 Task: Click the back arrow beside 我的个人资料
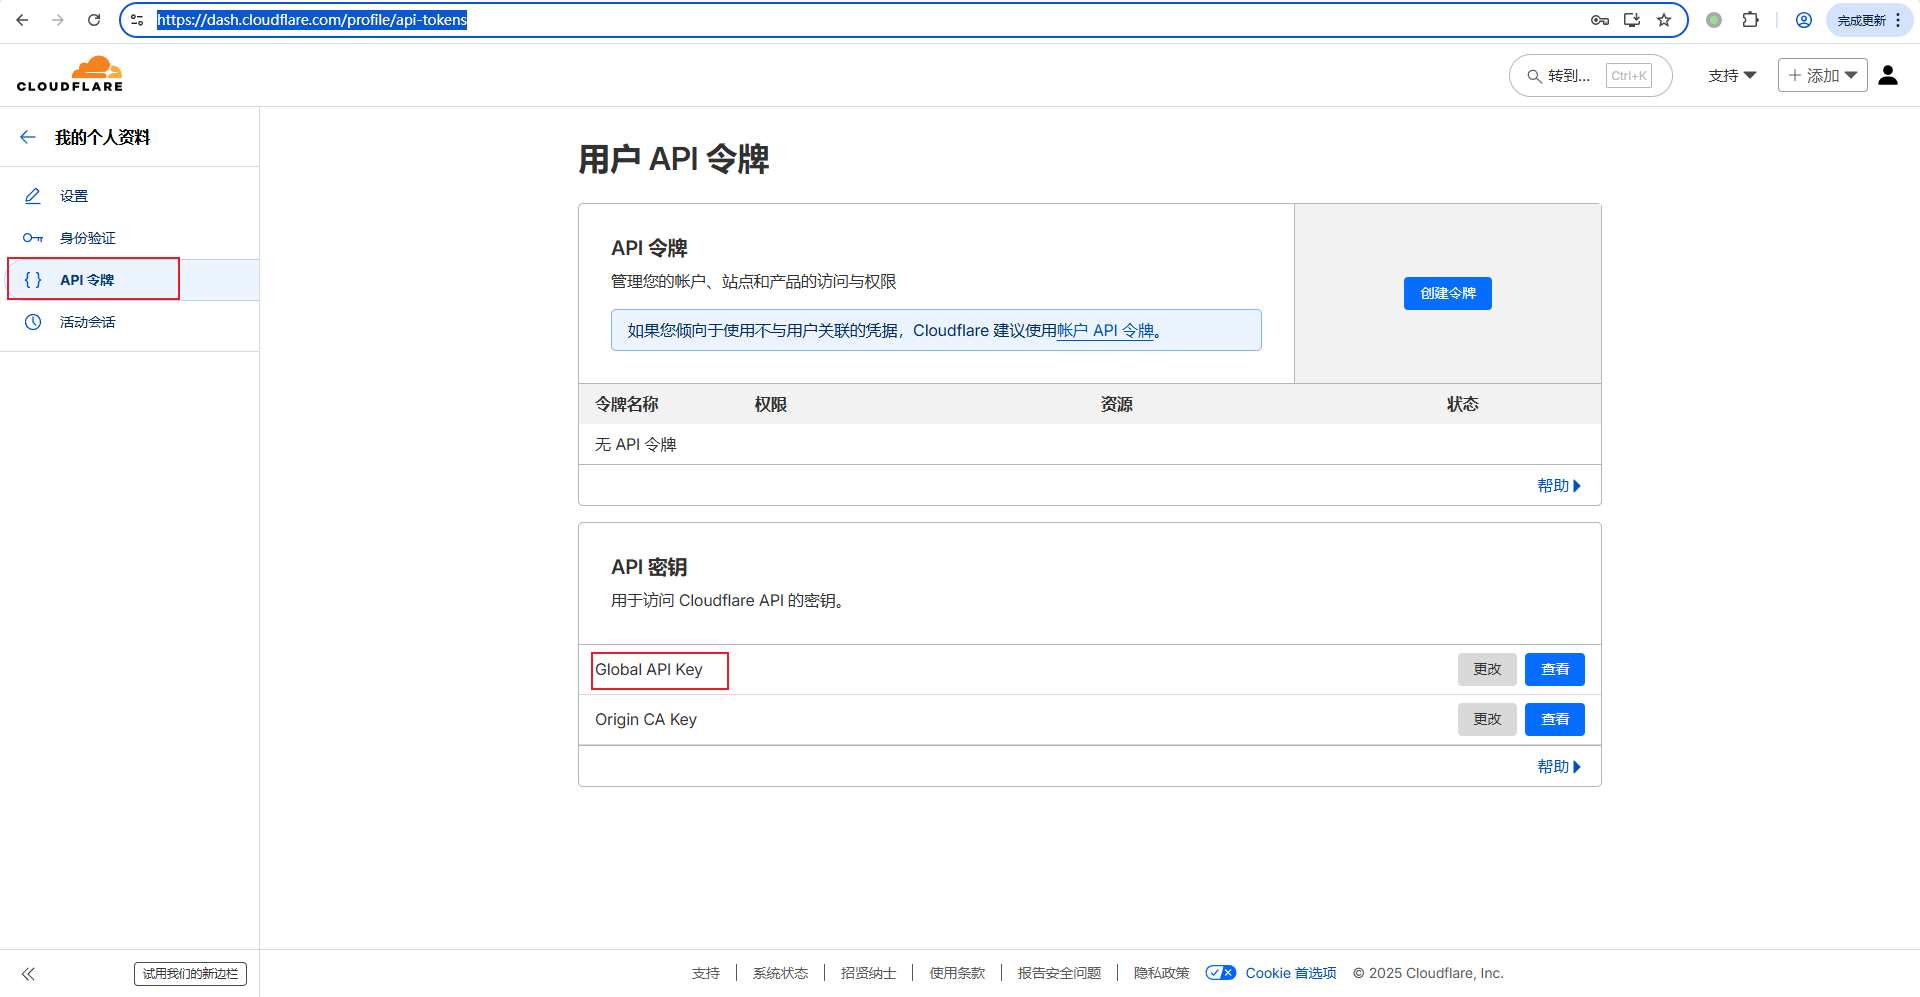pos(28,137)
